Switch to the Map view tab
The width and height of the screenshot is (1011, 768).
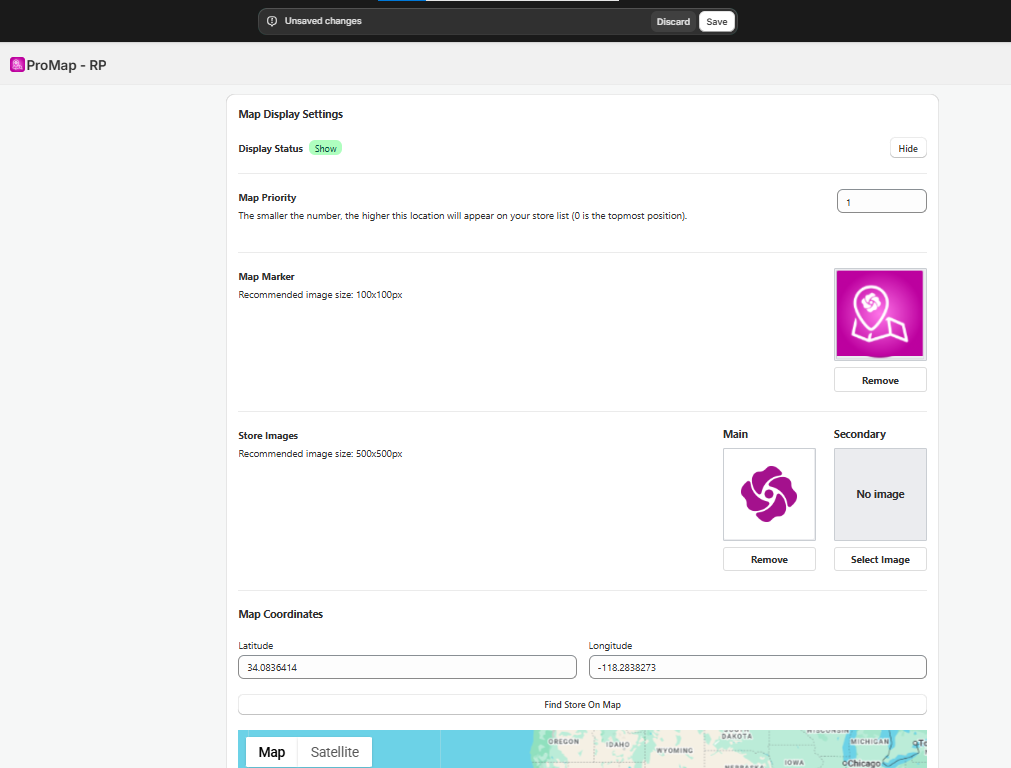[272, 752]
